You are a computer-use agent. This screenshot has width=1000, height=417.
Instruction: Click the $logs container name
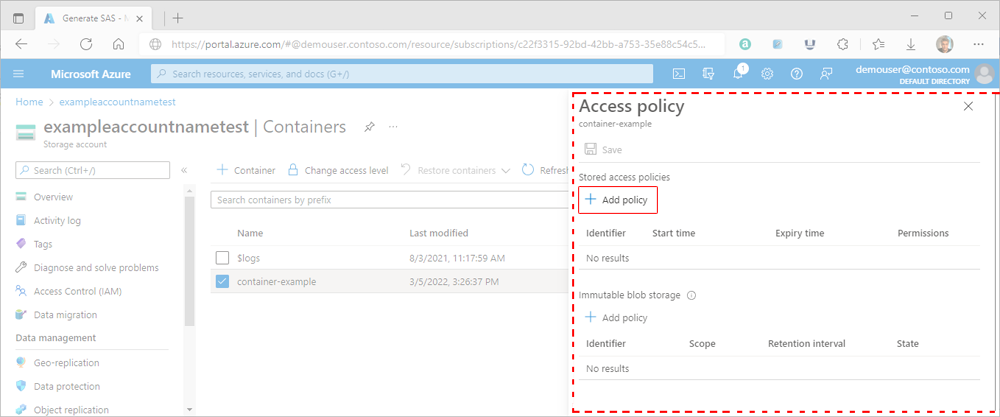click(x=249, y=258)
